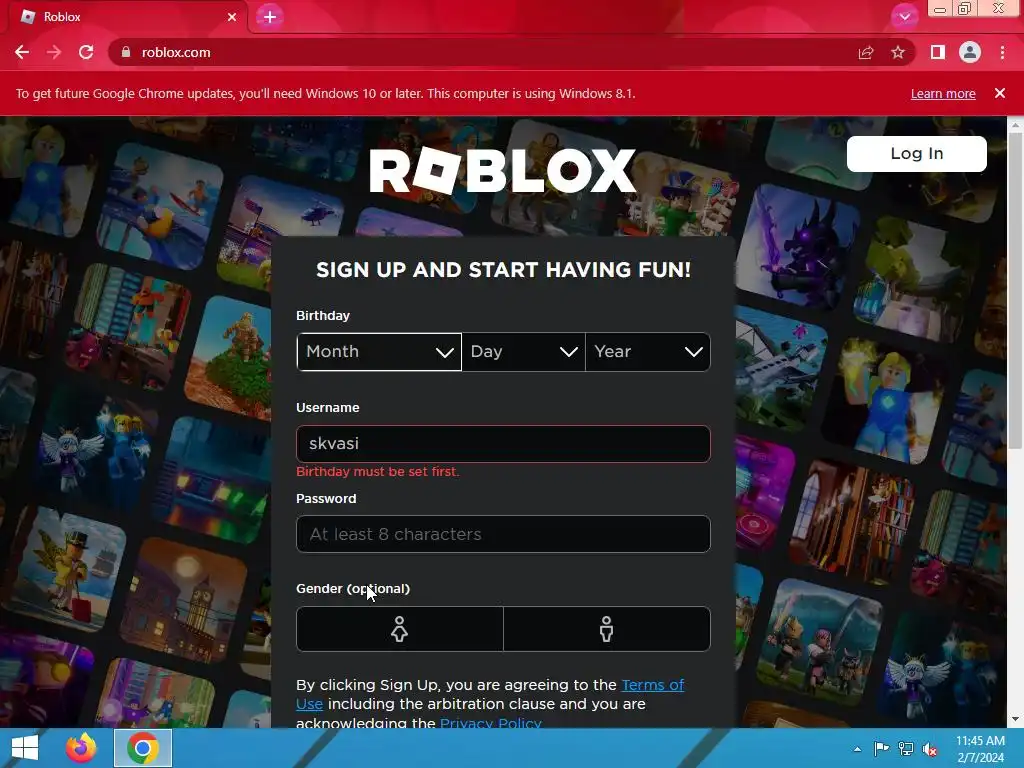The height and width of the screenshot is (768, 1024).
Task: Click the muted volume tray icon
Action: (x=930, y=749)
